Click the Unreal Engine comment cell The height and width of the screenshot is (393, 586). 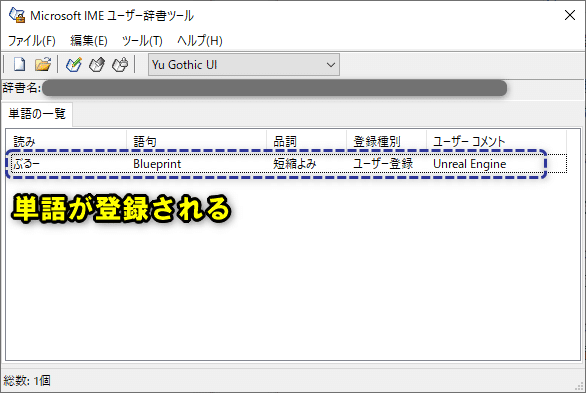(469, 164)
